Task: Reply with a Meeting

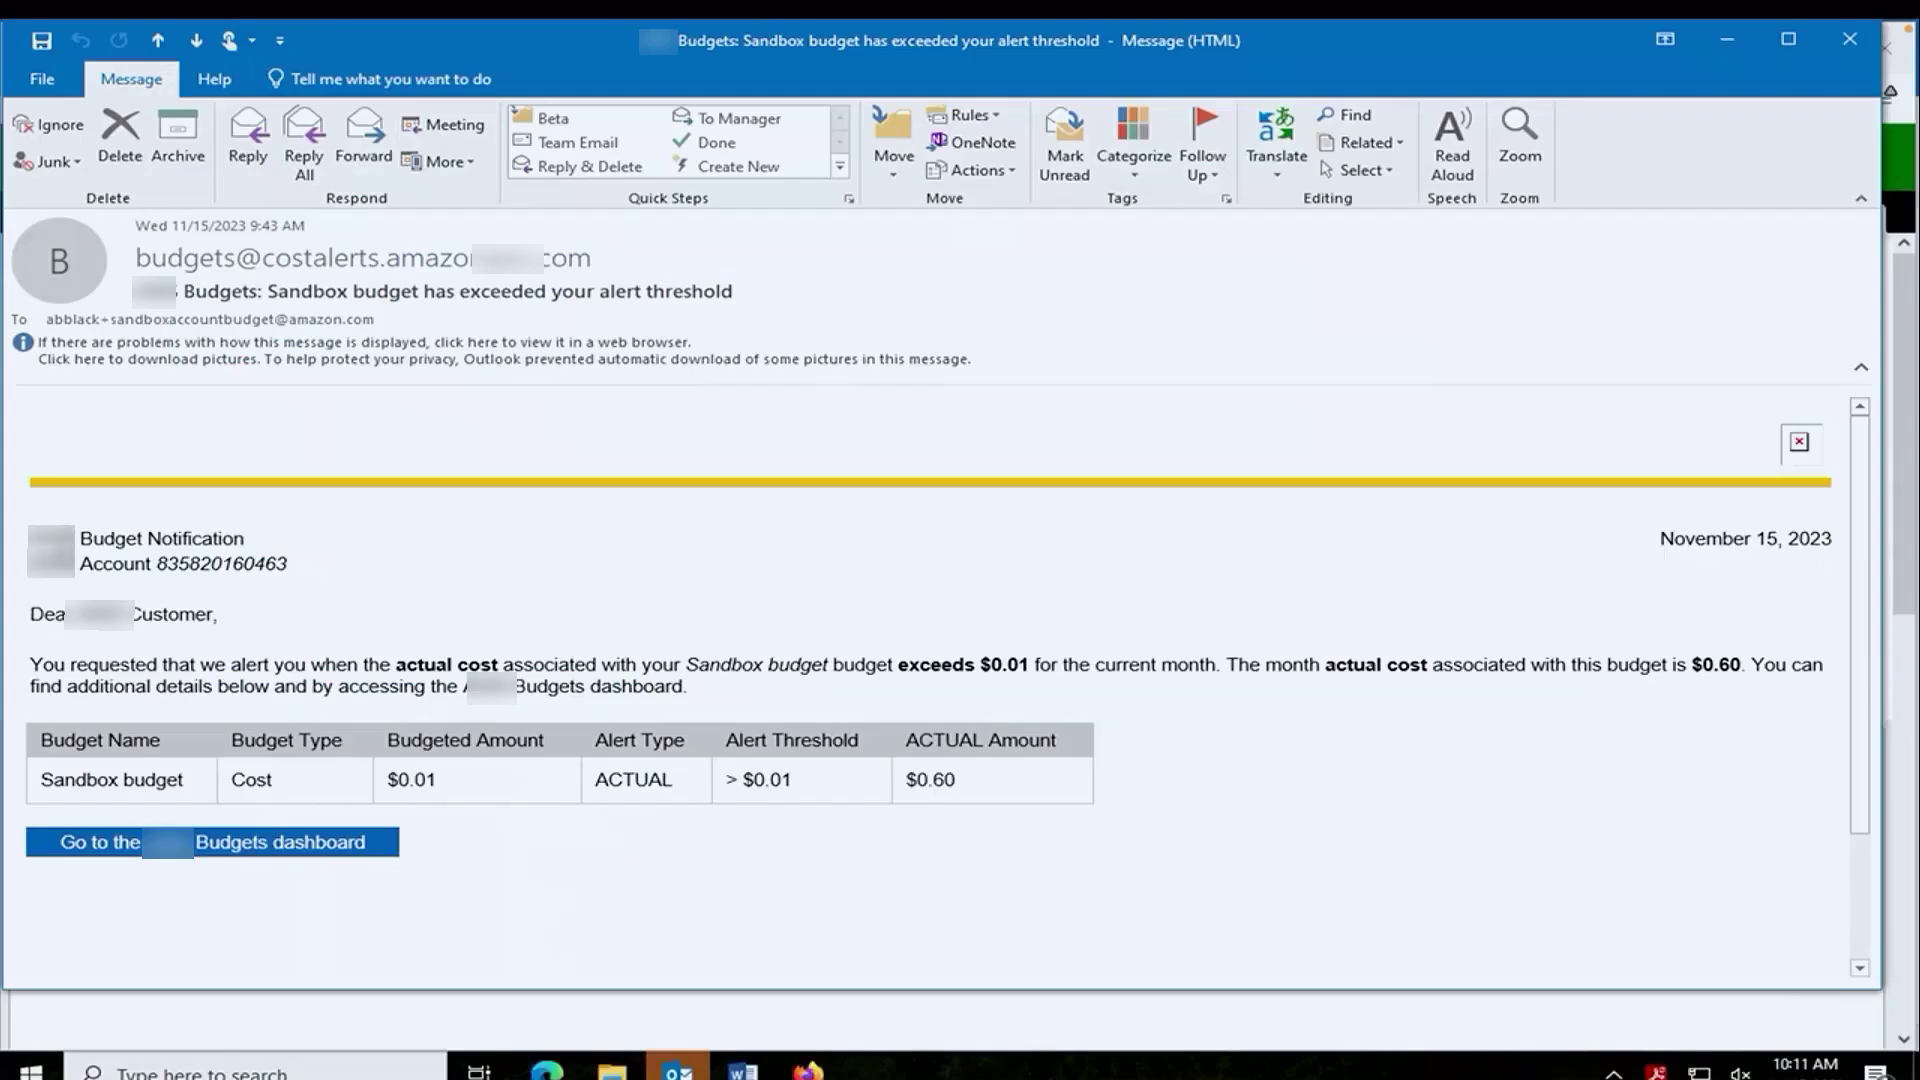Action: 443,125
